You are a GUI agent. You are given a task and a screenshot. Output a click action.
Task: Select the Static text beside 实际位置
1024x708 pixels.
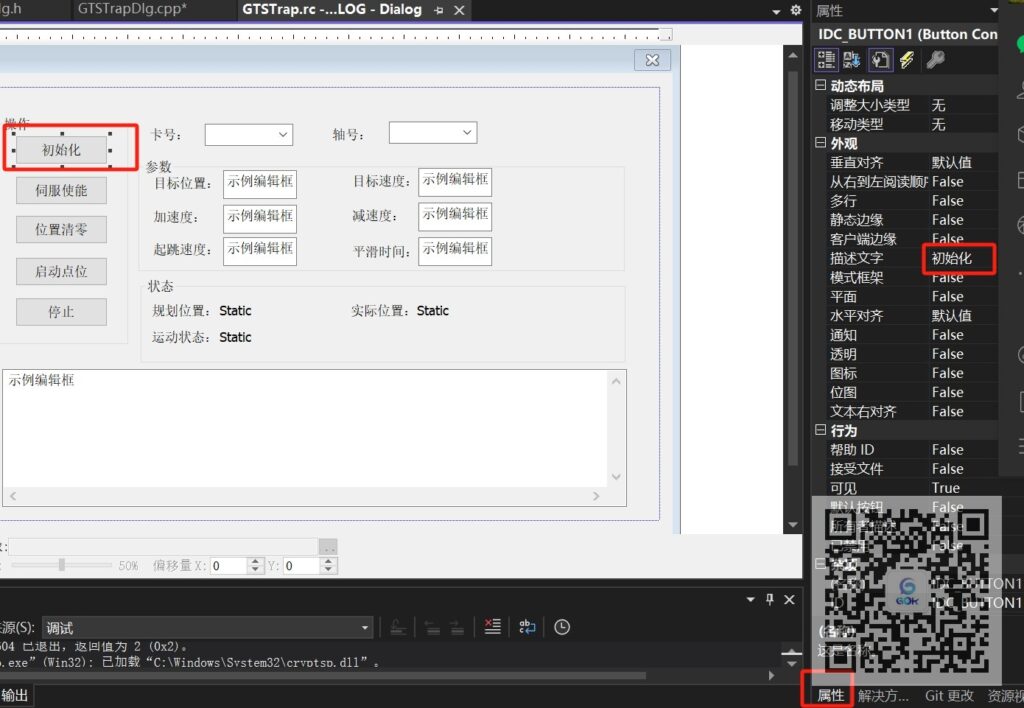(432, 311)
